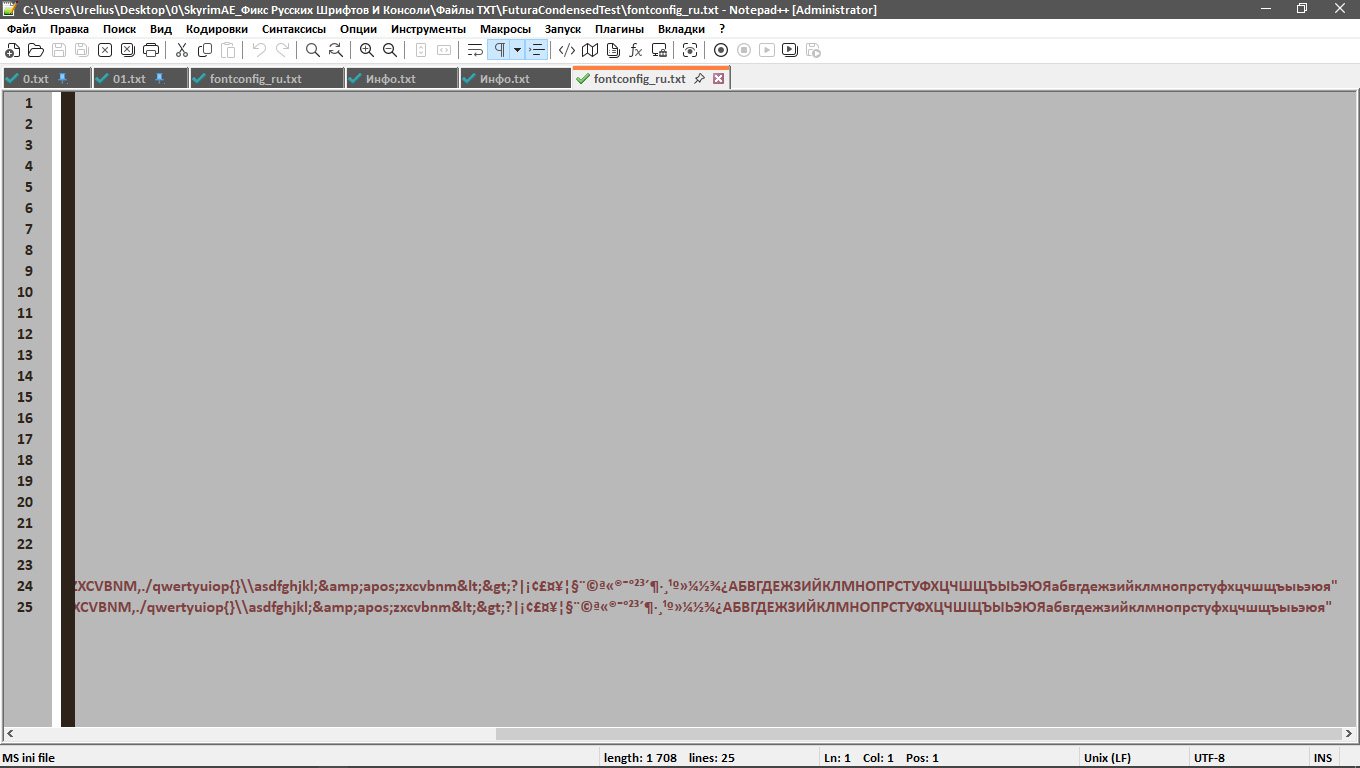Open the Document Map panel icon
This screenshot has height=768, width=1360.
point(589,50)
